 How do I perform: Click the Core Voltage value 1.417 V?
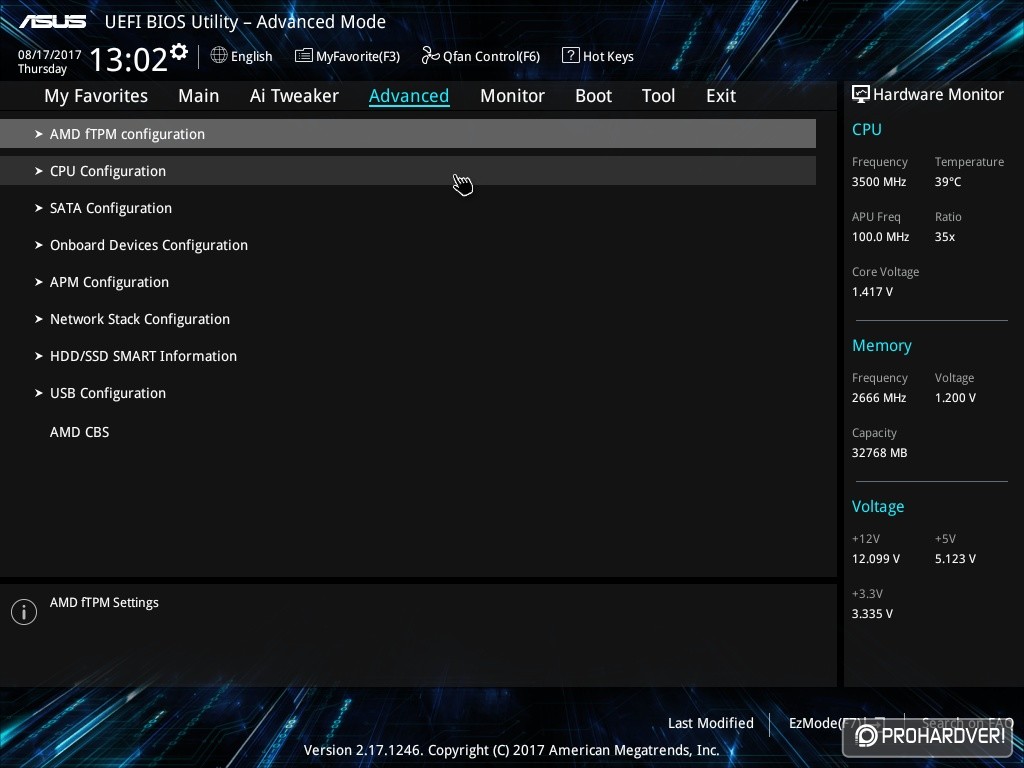(x=872, y=292)
